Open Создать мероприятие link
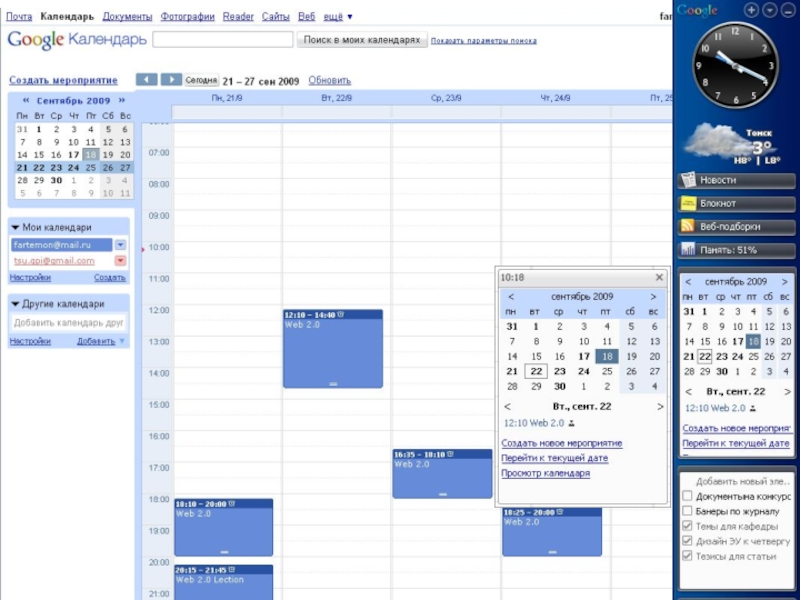Viewport: 800px width, 600px height. (x=63, y=80)
